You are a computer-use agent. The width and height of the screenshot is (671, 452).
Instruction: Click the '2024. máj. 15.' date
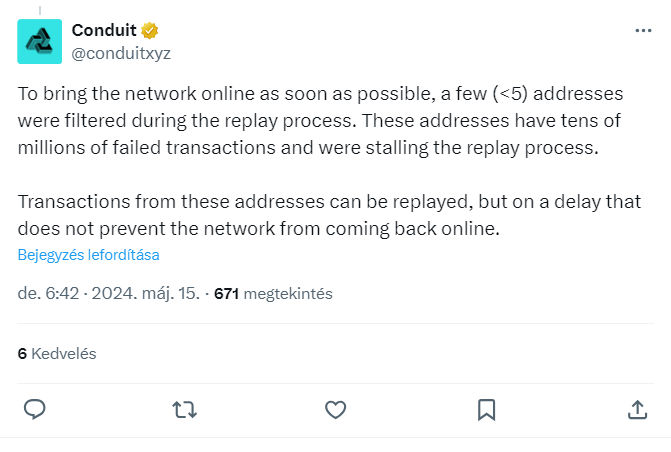(x=145, y=294)
